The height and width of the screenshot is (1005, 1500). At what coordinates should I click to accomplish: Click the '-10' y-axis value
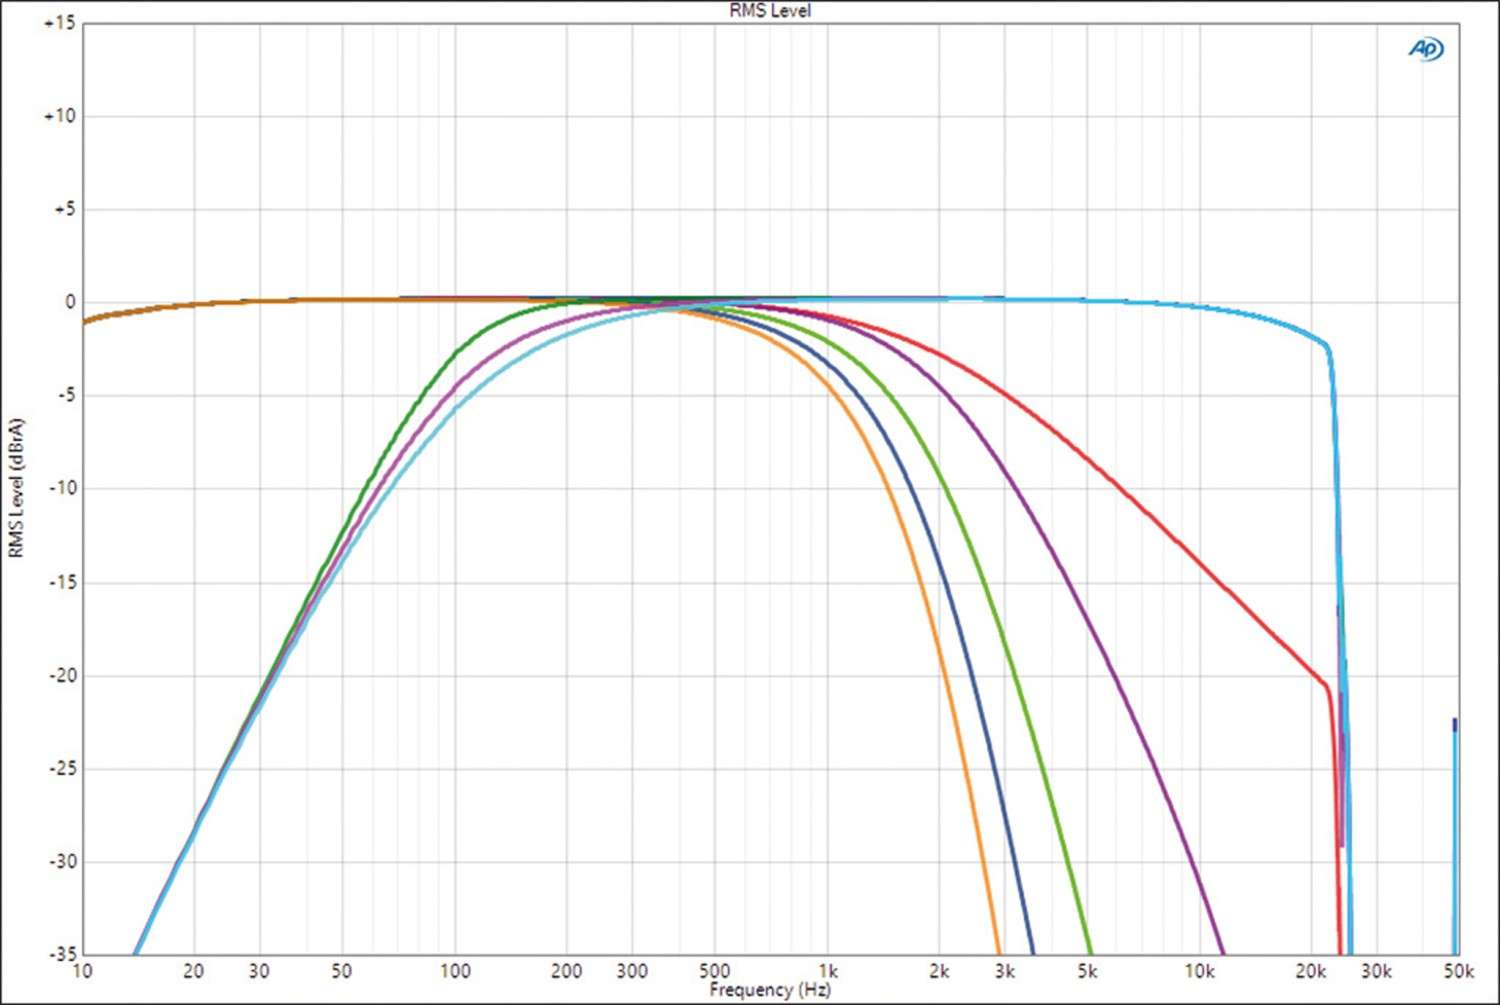coord(62,488)
